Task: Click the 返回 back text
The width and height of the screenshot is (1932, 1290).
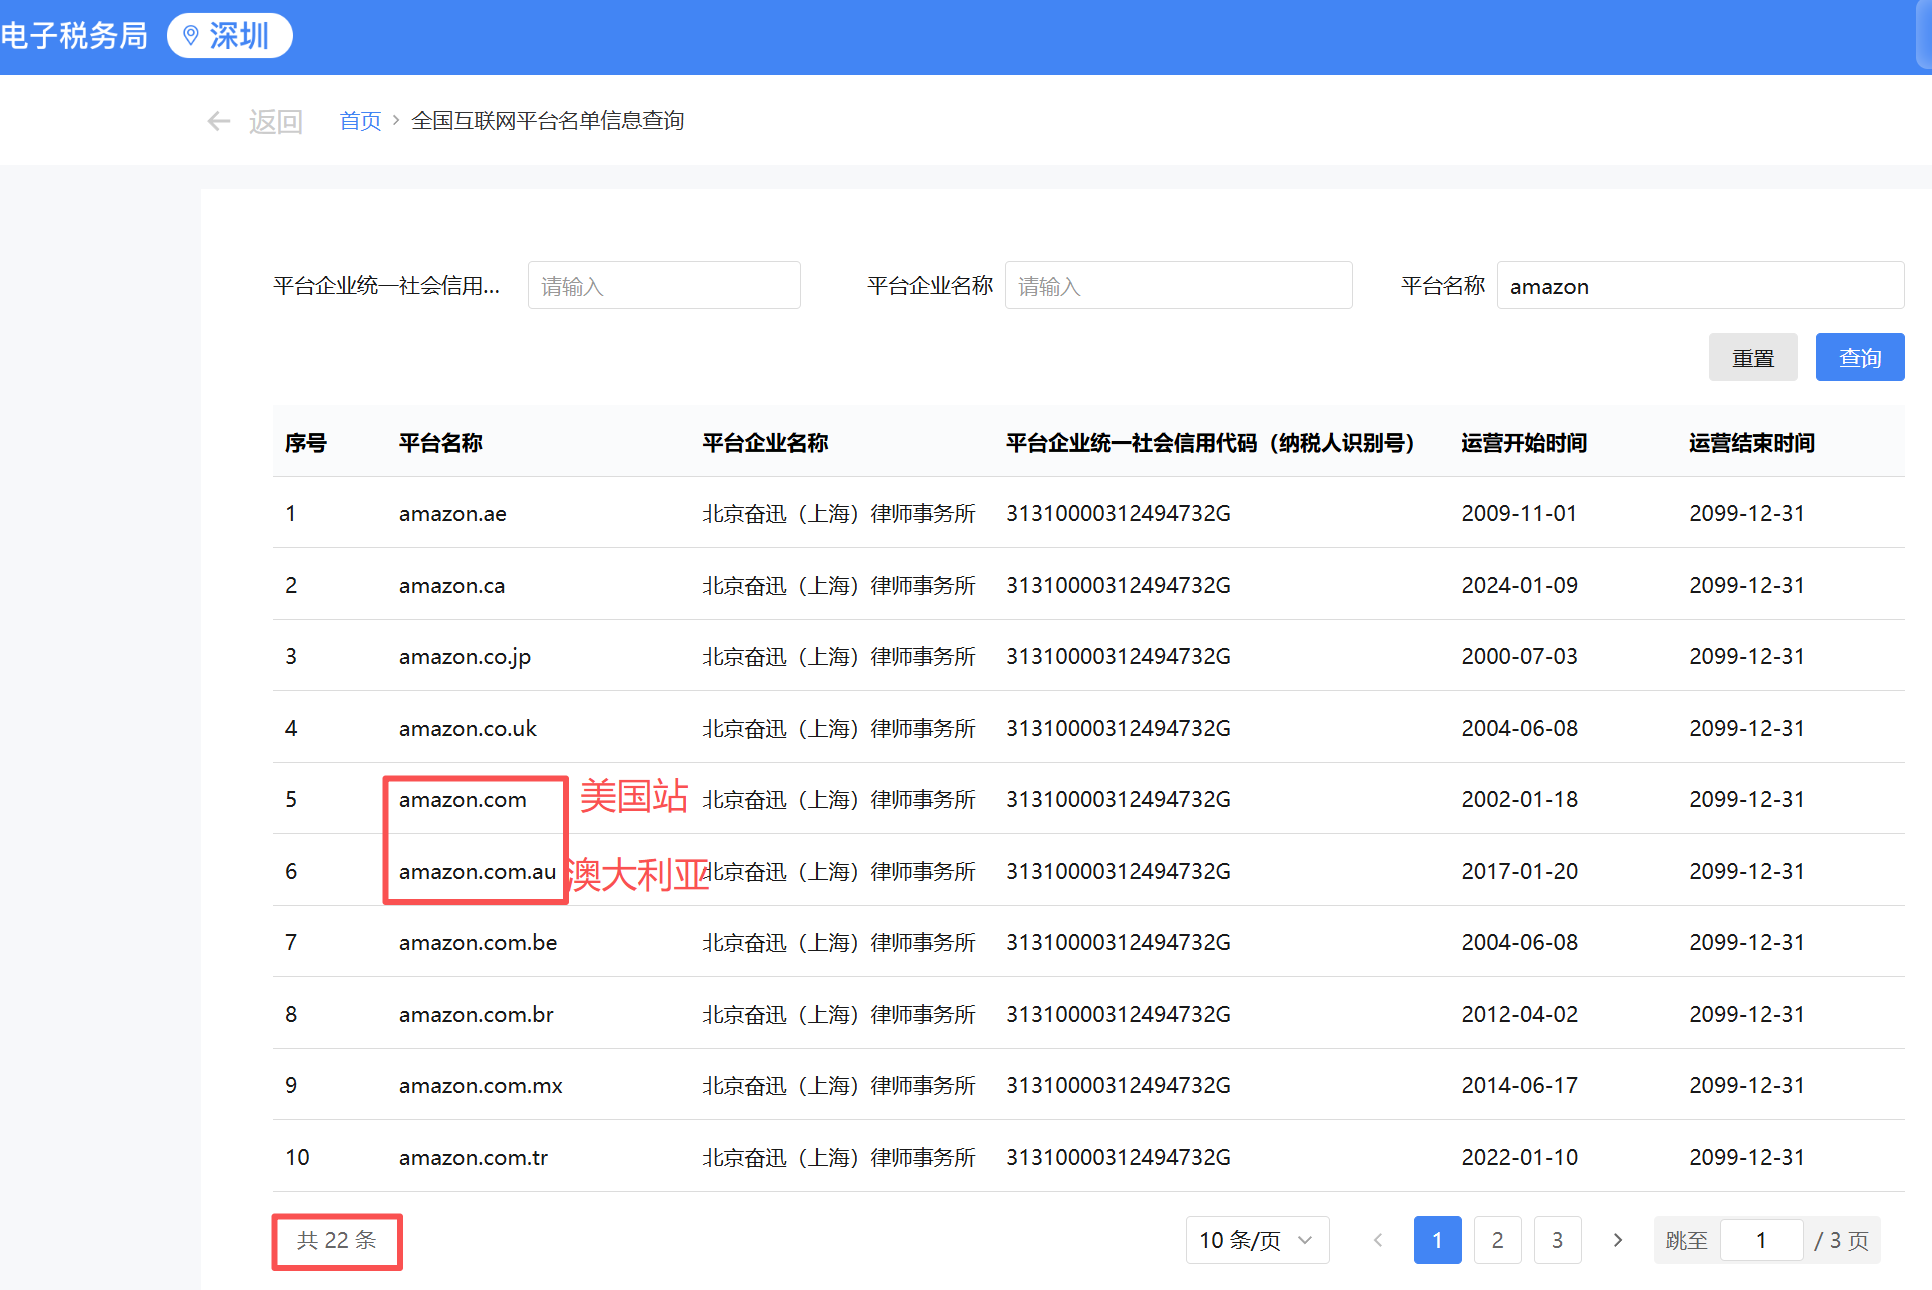Action: [275, 121]
